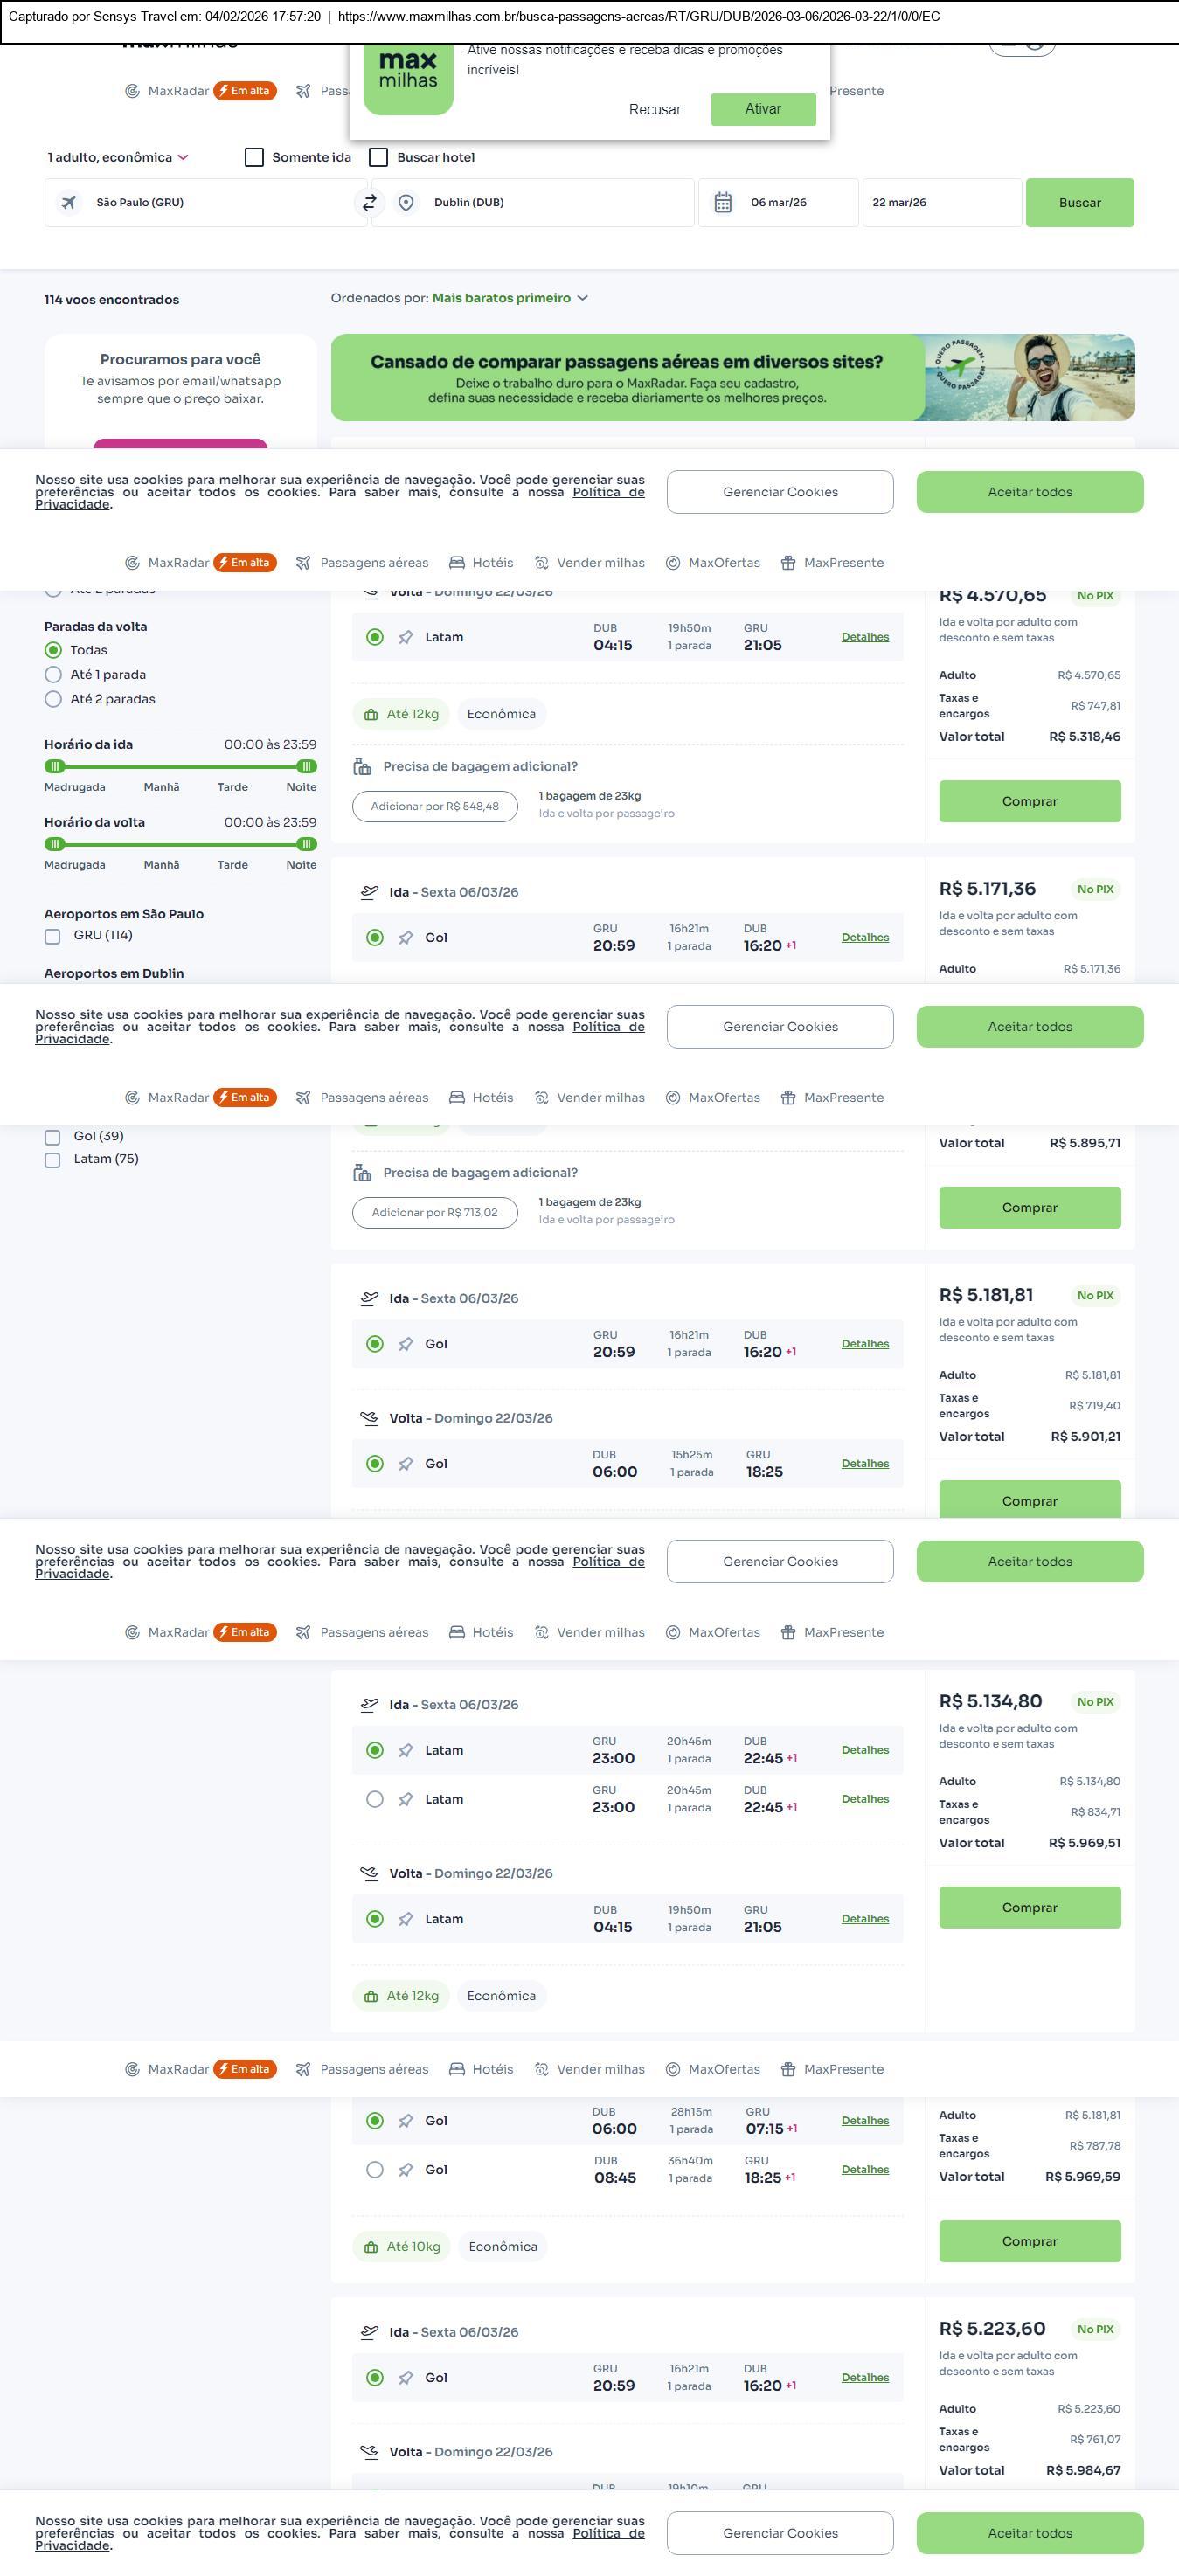Click the 'Até 10kg' baggage tag
1179x2576 pixels.
click(401, 2246)
